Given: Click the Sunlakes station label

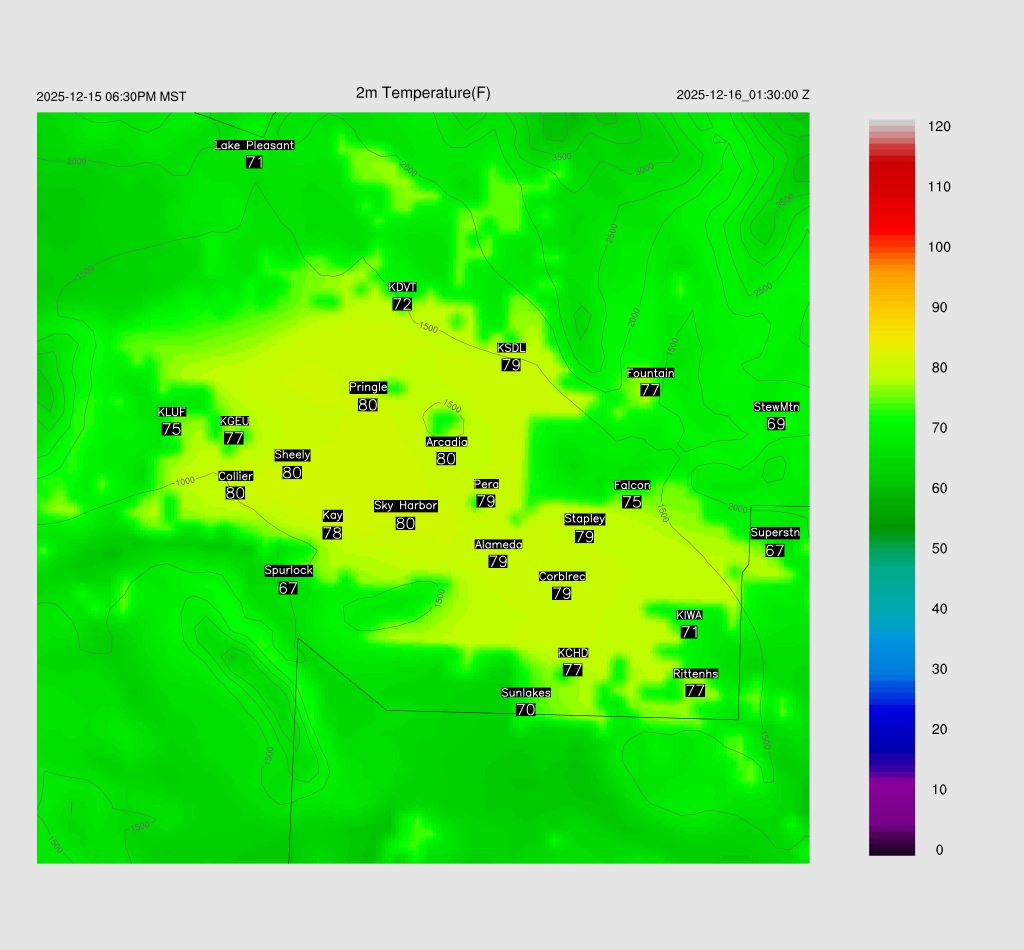Looking at the screenshot, I should pos(526,693).
